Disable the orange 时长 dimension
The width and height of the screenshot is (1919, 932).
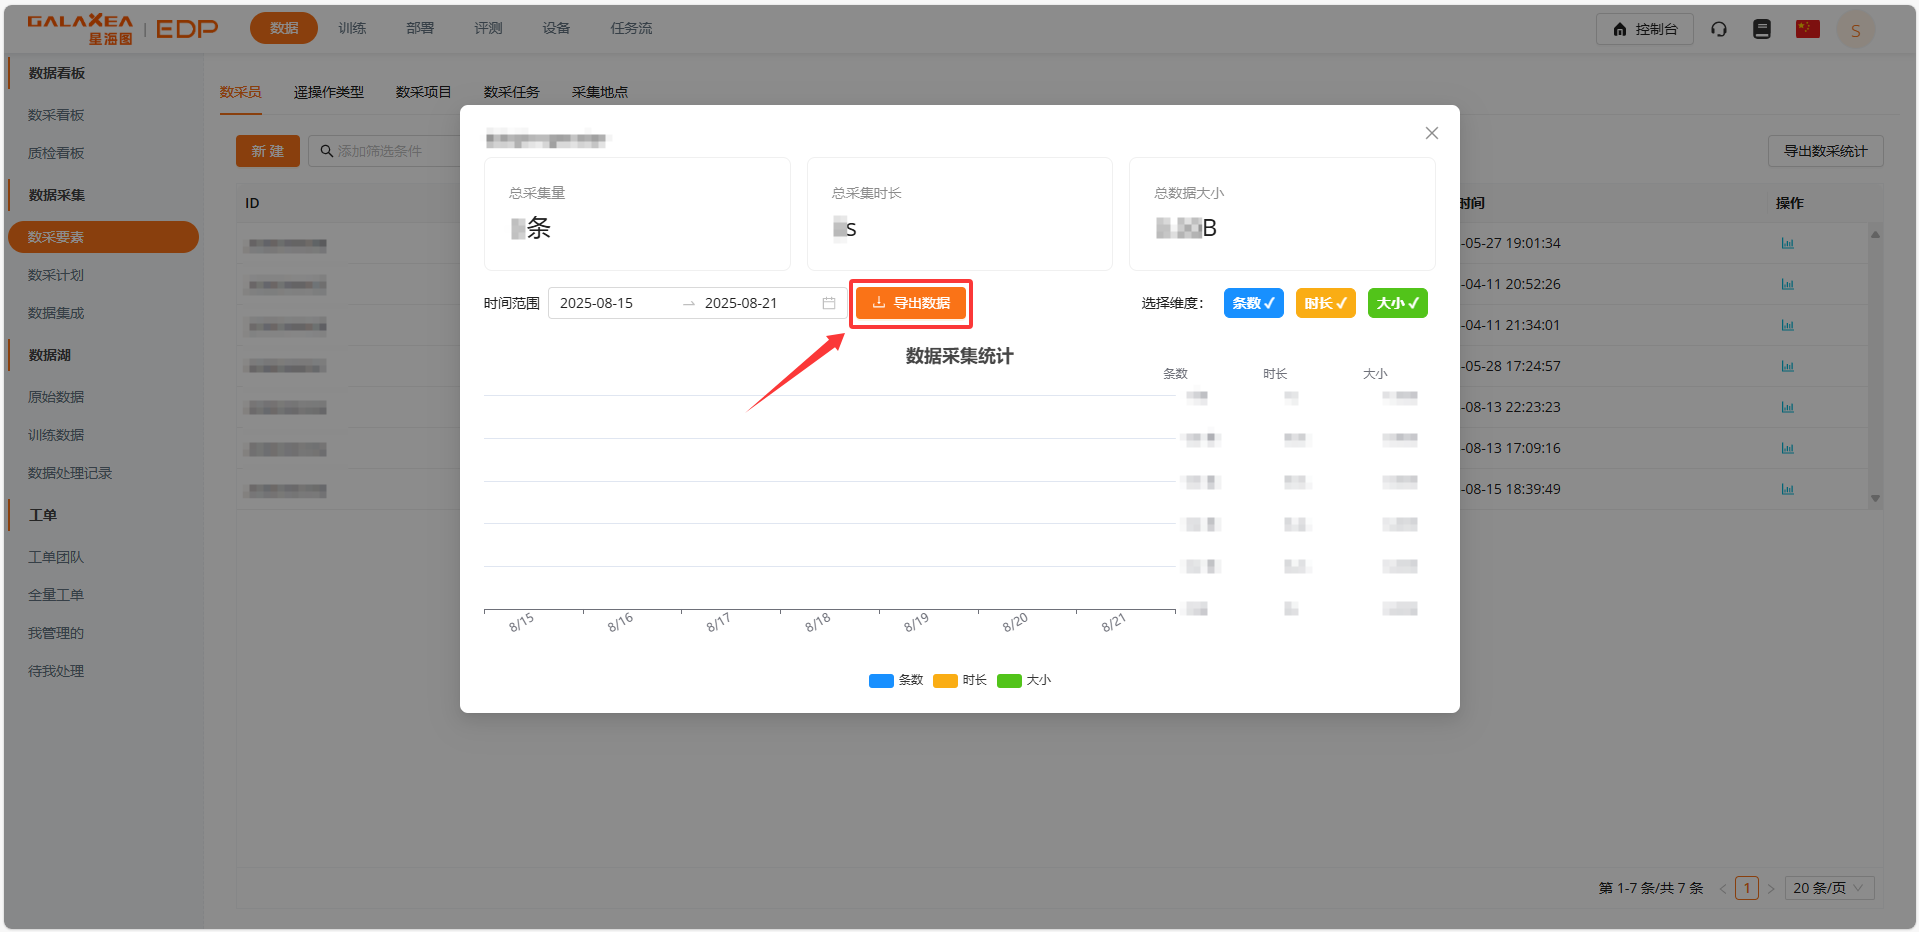(1325, 302)
